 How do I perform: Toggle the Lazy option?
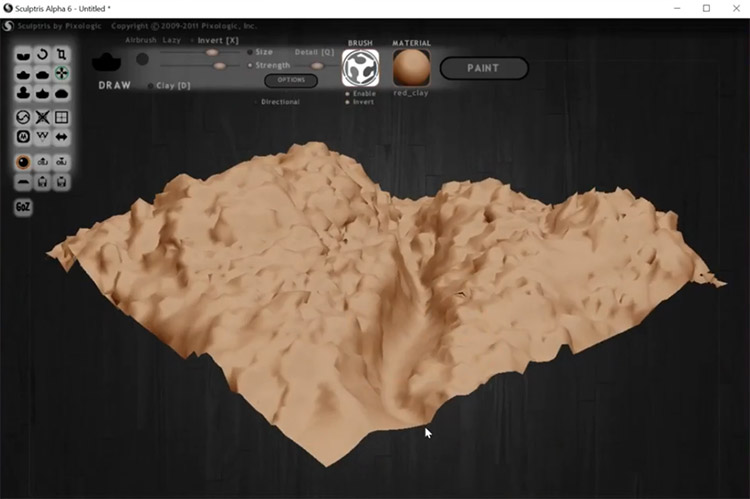[x=172, y=40]
